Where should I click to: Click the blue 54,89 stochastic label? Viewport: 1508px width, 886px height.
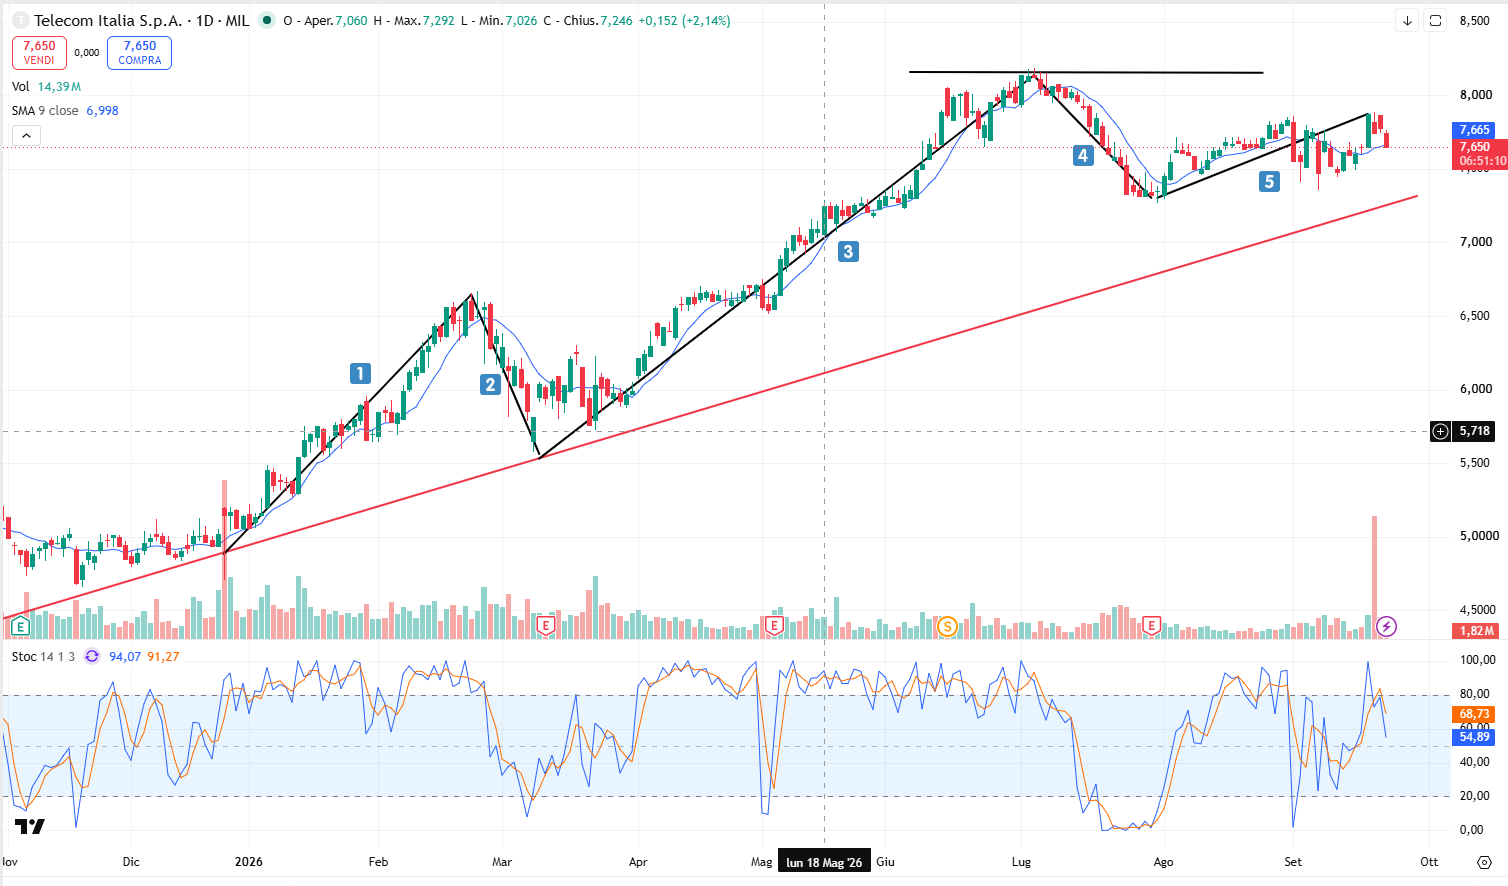coord(1474,737)
